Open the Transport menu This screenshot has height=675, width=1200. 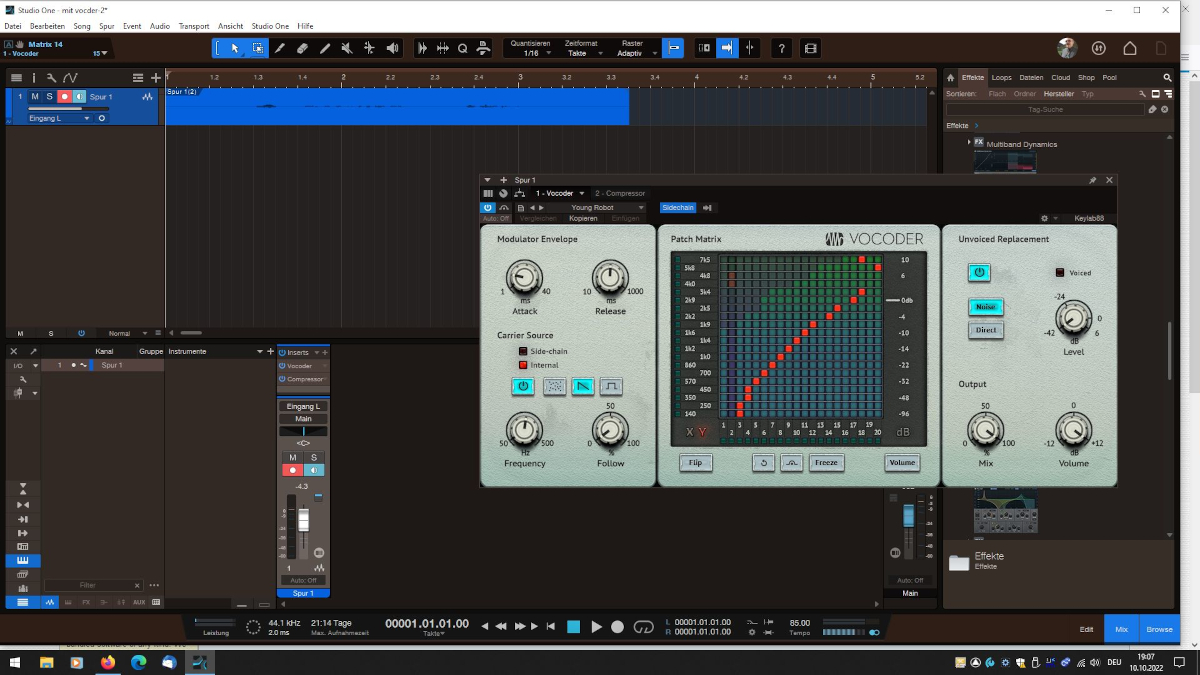coord(194,26)
